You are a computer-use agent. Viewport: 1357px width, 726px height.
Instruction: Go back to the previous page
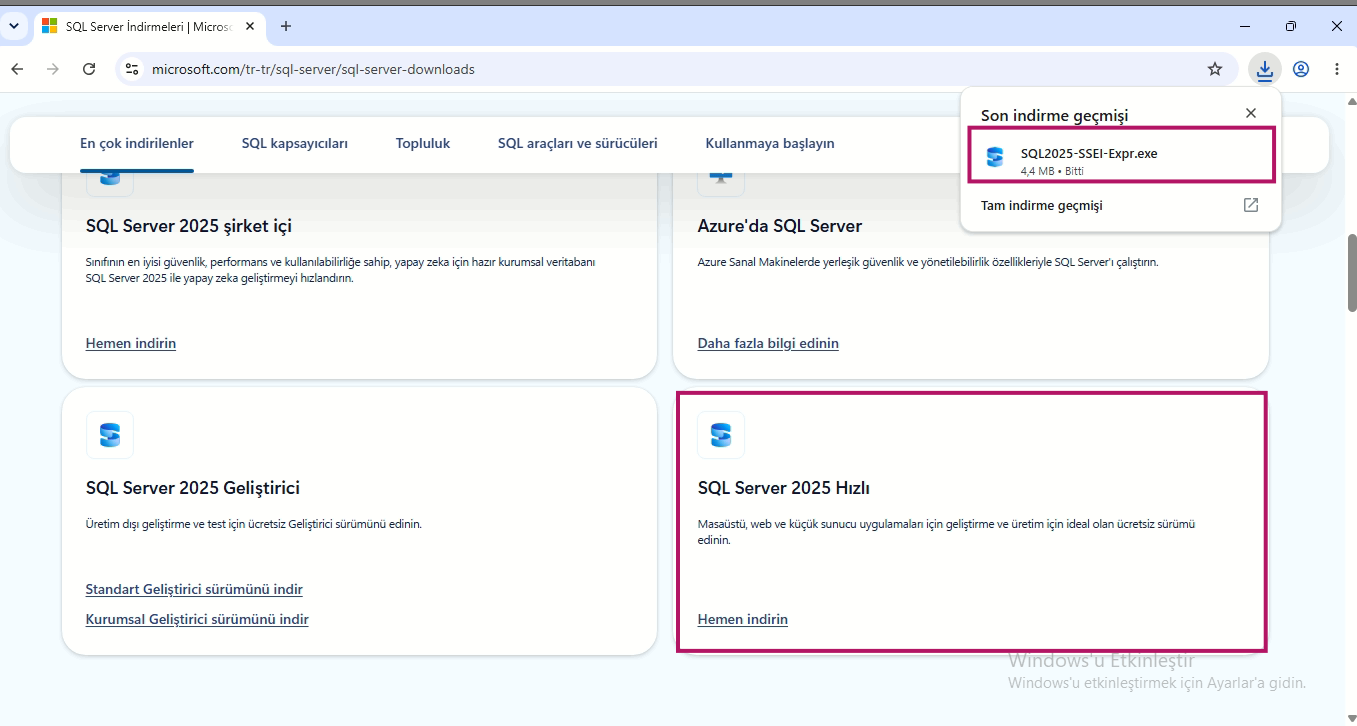[x=17, y=69]
